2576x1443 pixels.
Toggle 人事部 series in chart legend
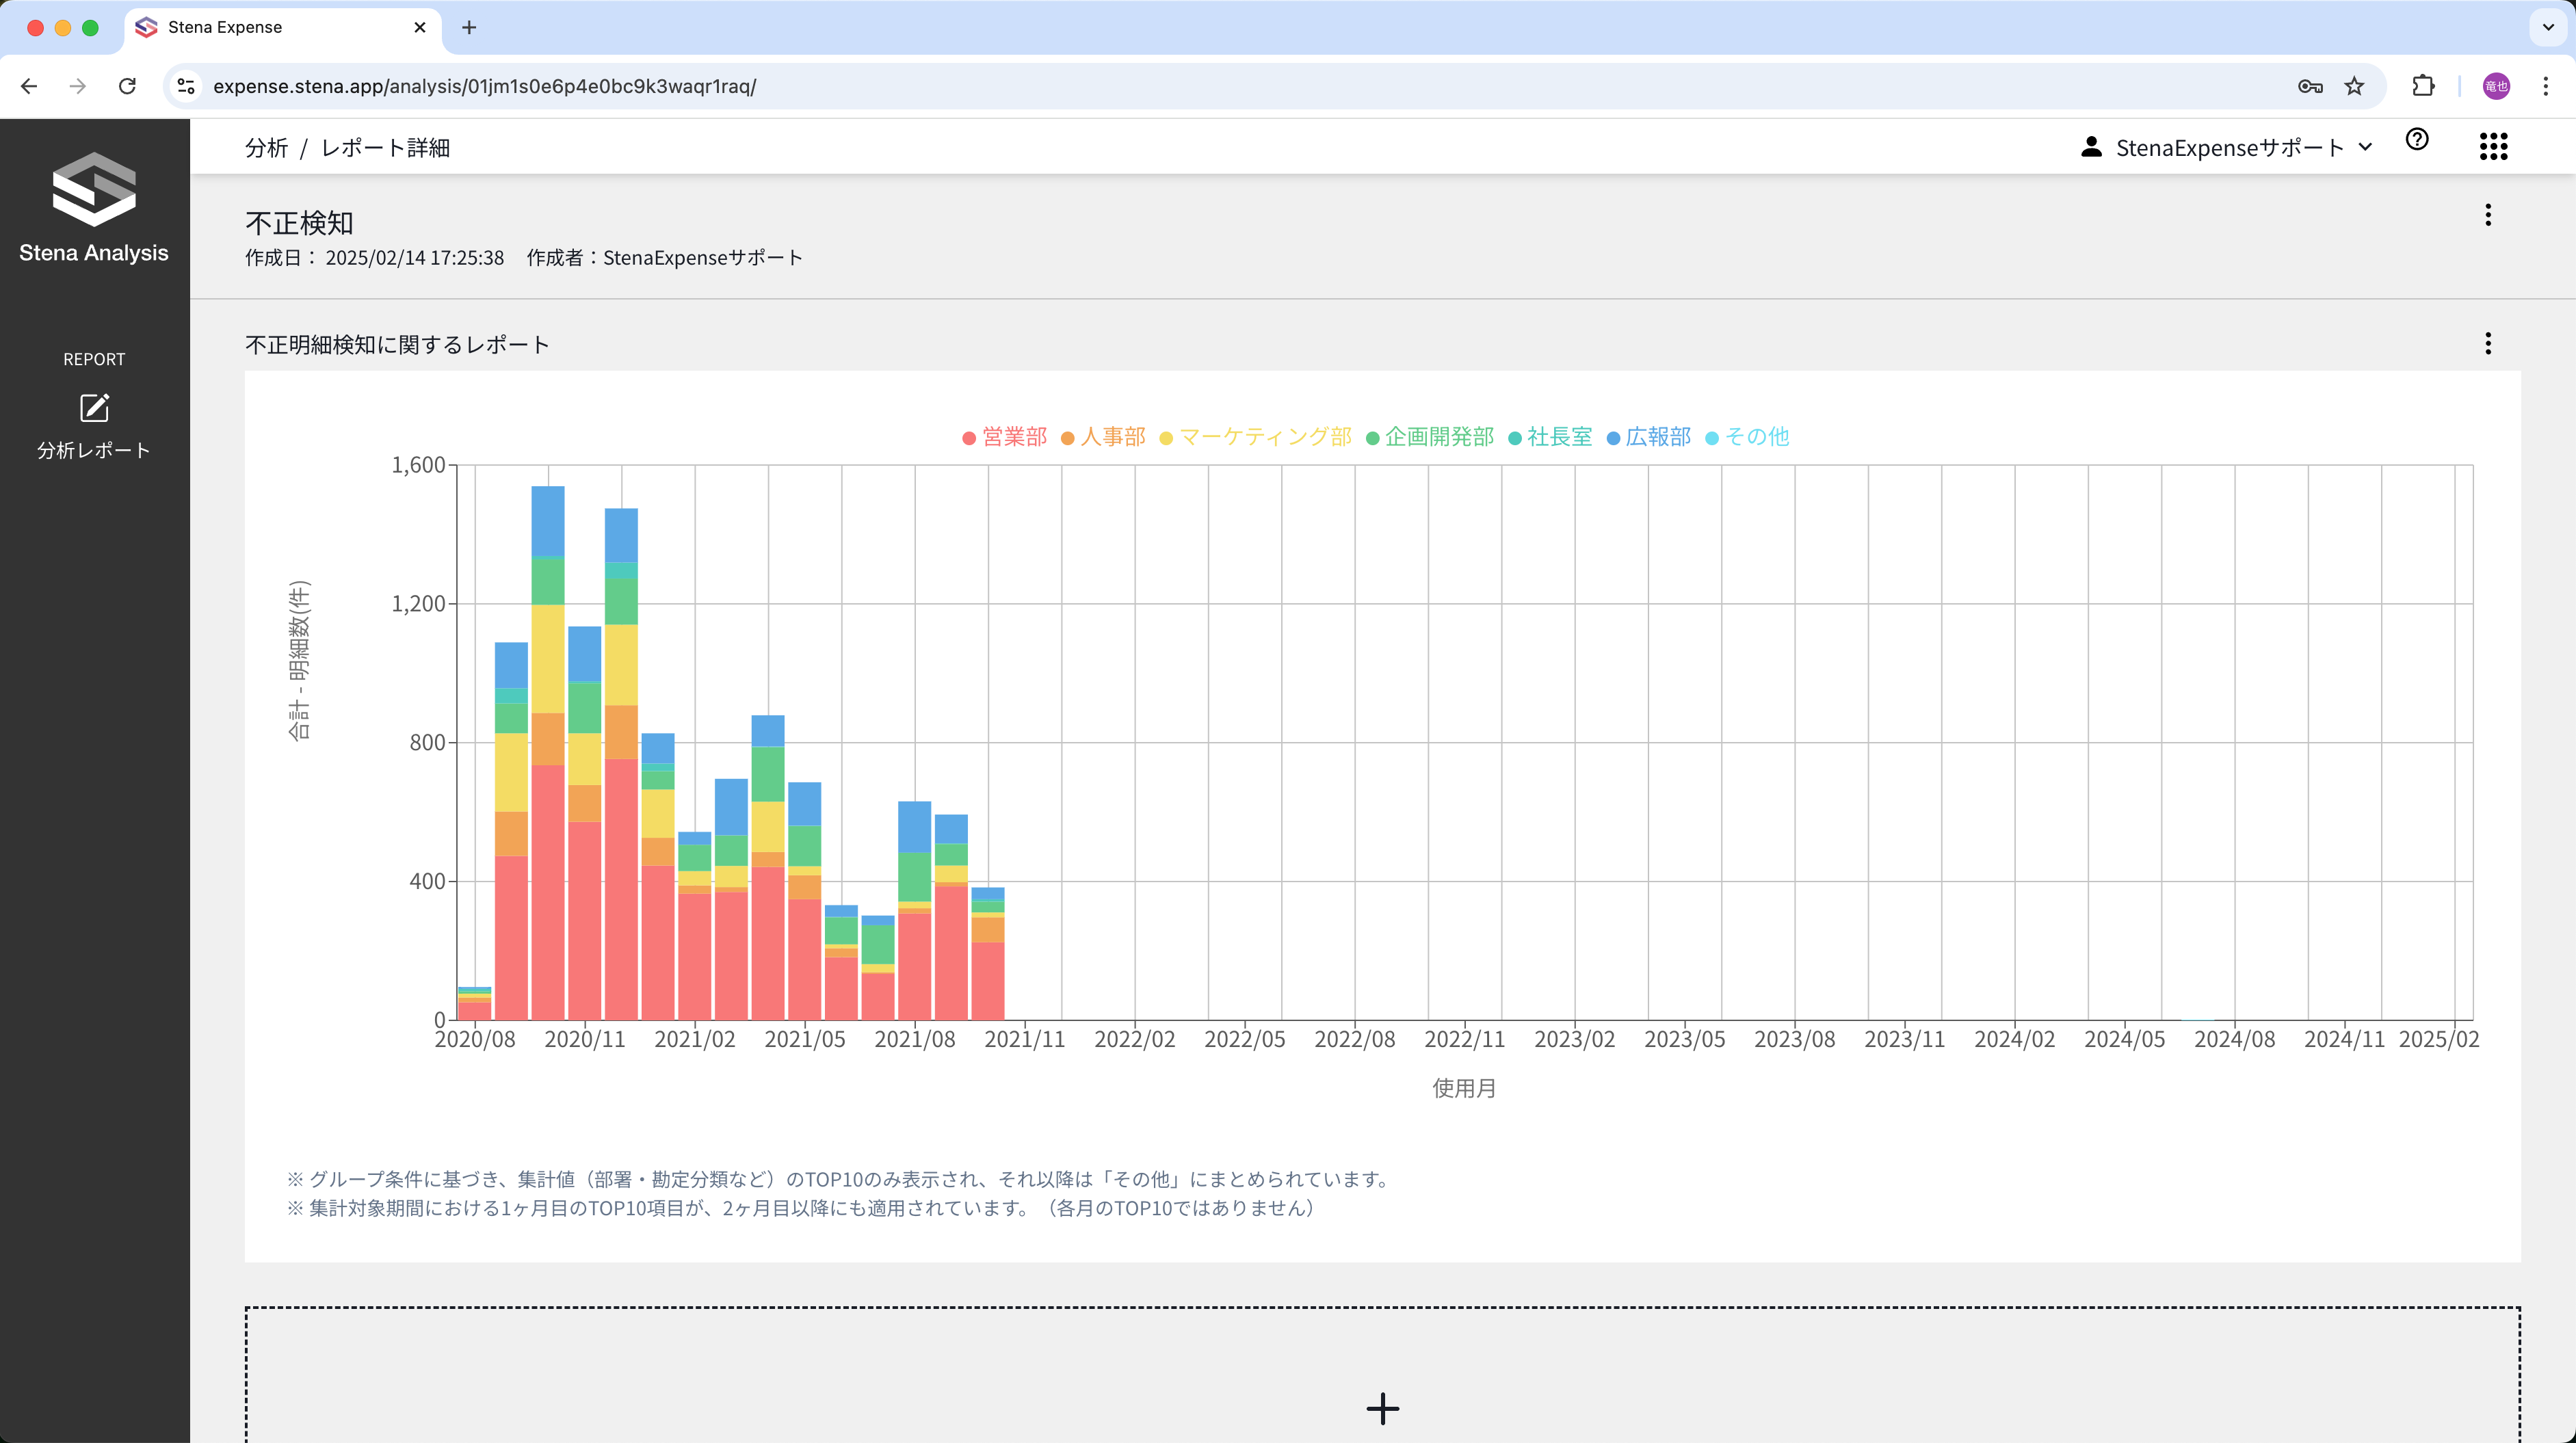coord(1104,437)
